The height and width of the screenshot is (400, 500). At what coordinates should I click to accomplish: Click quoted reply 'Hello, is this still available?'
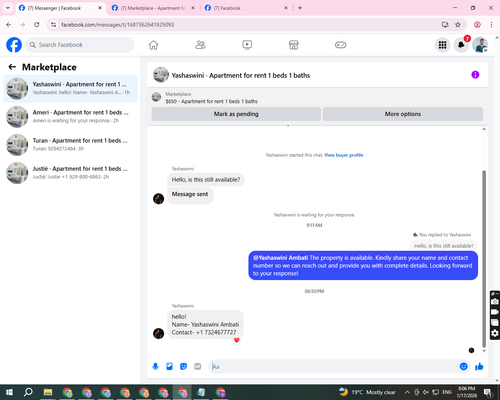point(443,246)
